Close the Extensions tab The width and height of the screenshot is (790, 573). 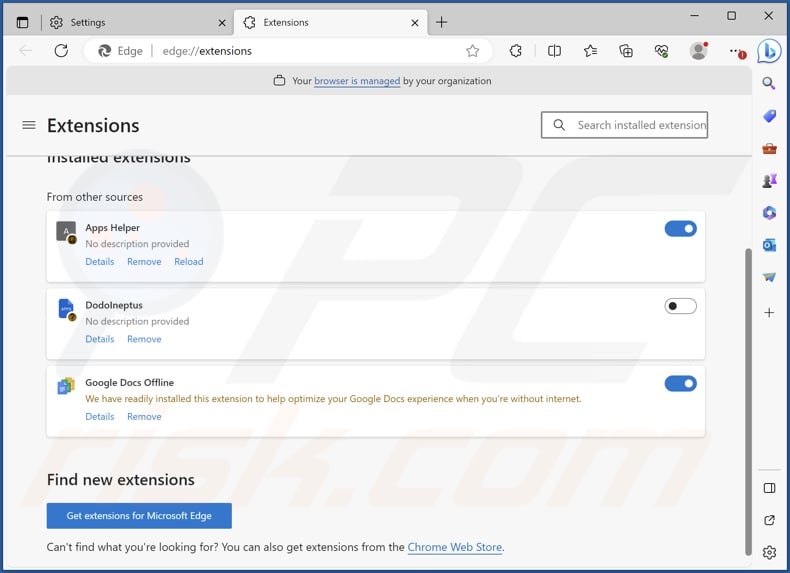click(415, 23)
